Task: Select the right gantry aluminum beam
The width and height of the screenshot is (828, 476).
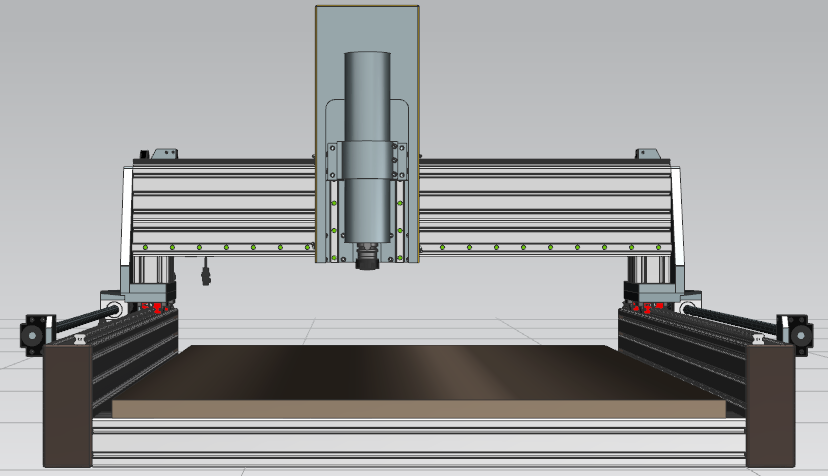Action: pyautogui.click(x=540, y=205)
